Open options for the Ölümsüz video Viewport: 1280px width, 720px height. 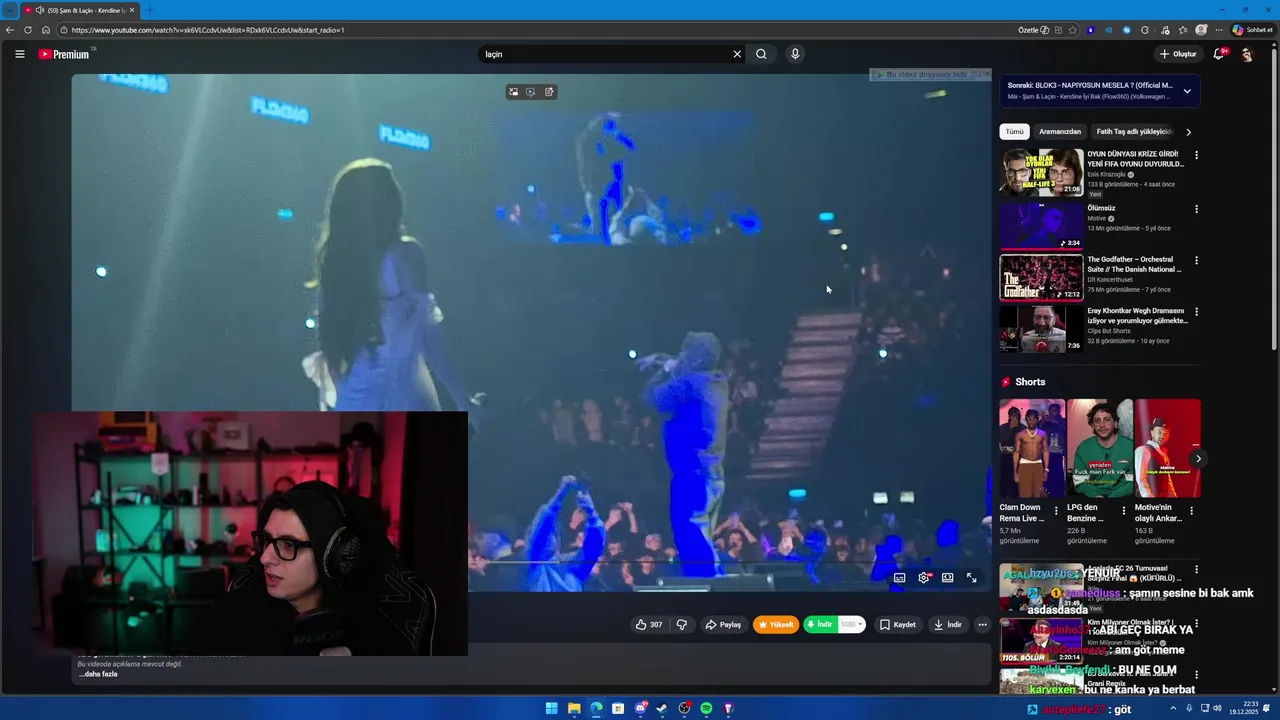[1196, 209]
